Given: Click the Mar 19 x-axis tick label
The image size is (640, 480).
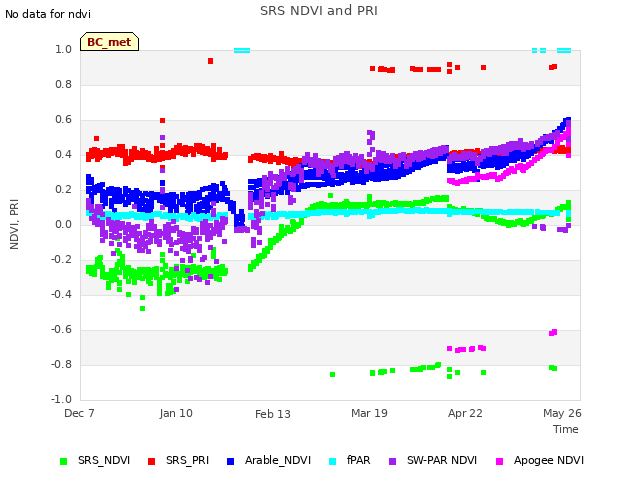Looking at the screenshot, I should (x=369, y=413).
